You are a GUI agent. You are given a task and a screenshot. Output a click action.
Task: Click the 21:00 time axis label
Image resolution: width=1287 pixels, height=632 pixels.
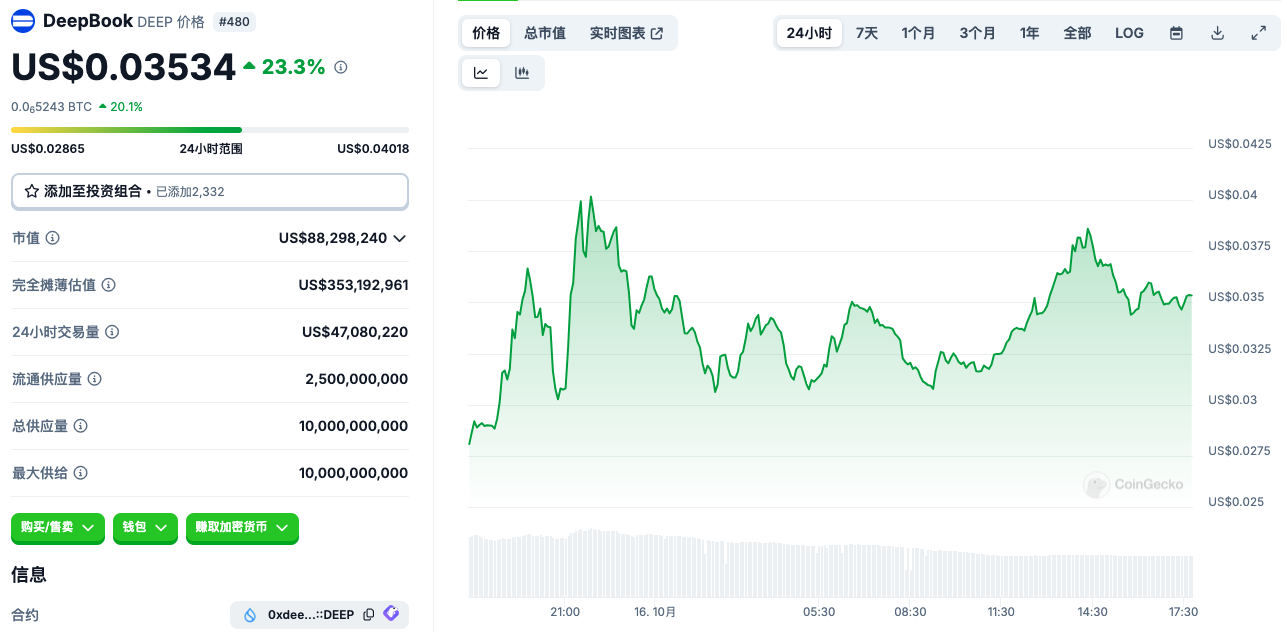tap(565, 612)
